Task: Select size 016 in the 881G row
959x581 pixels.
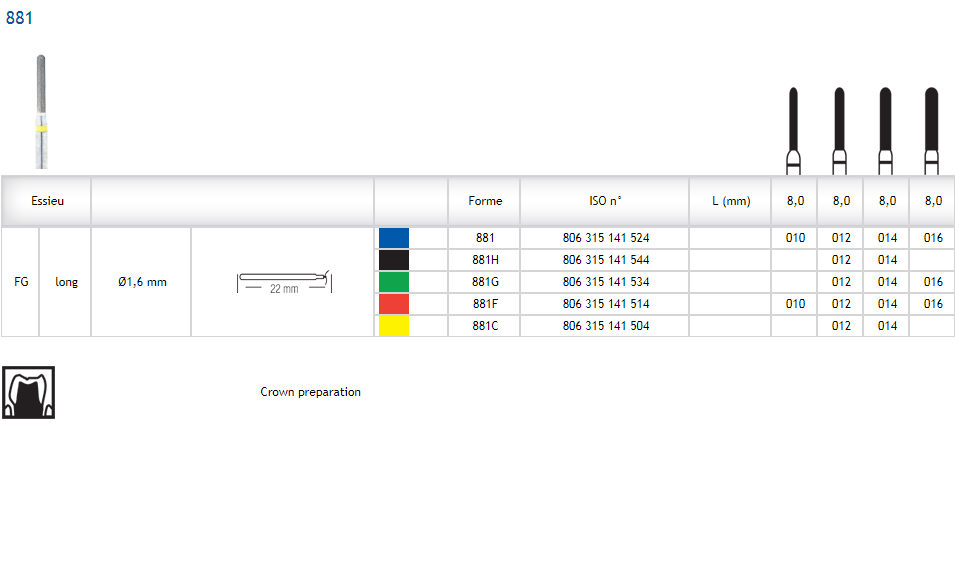Action: (933, 282)
